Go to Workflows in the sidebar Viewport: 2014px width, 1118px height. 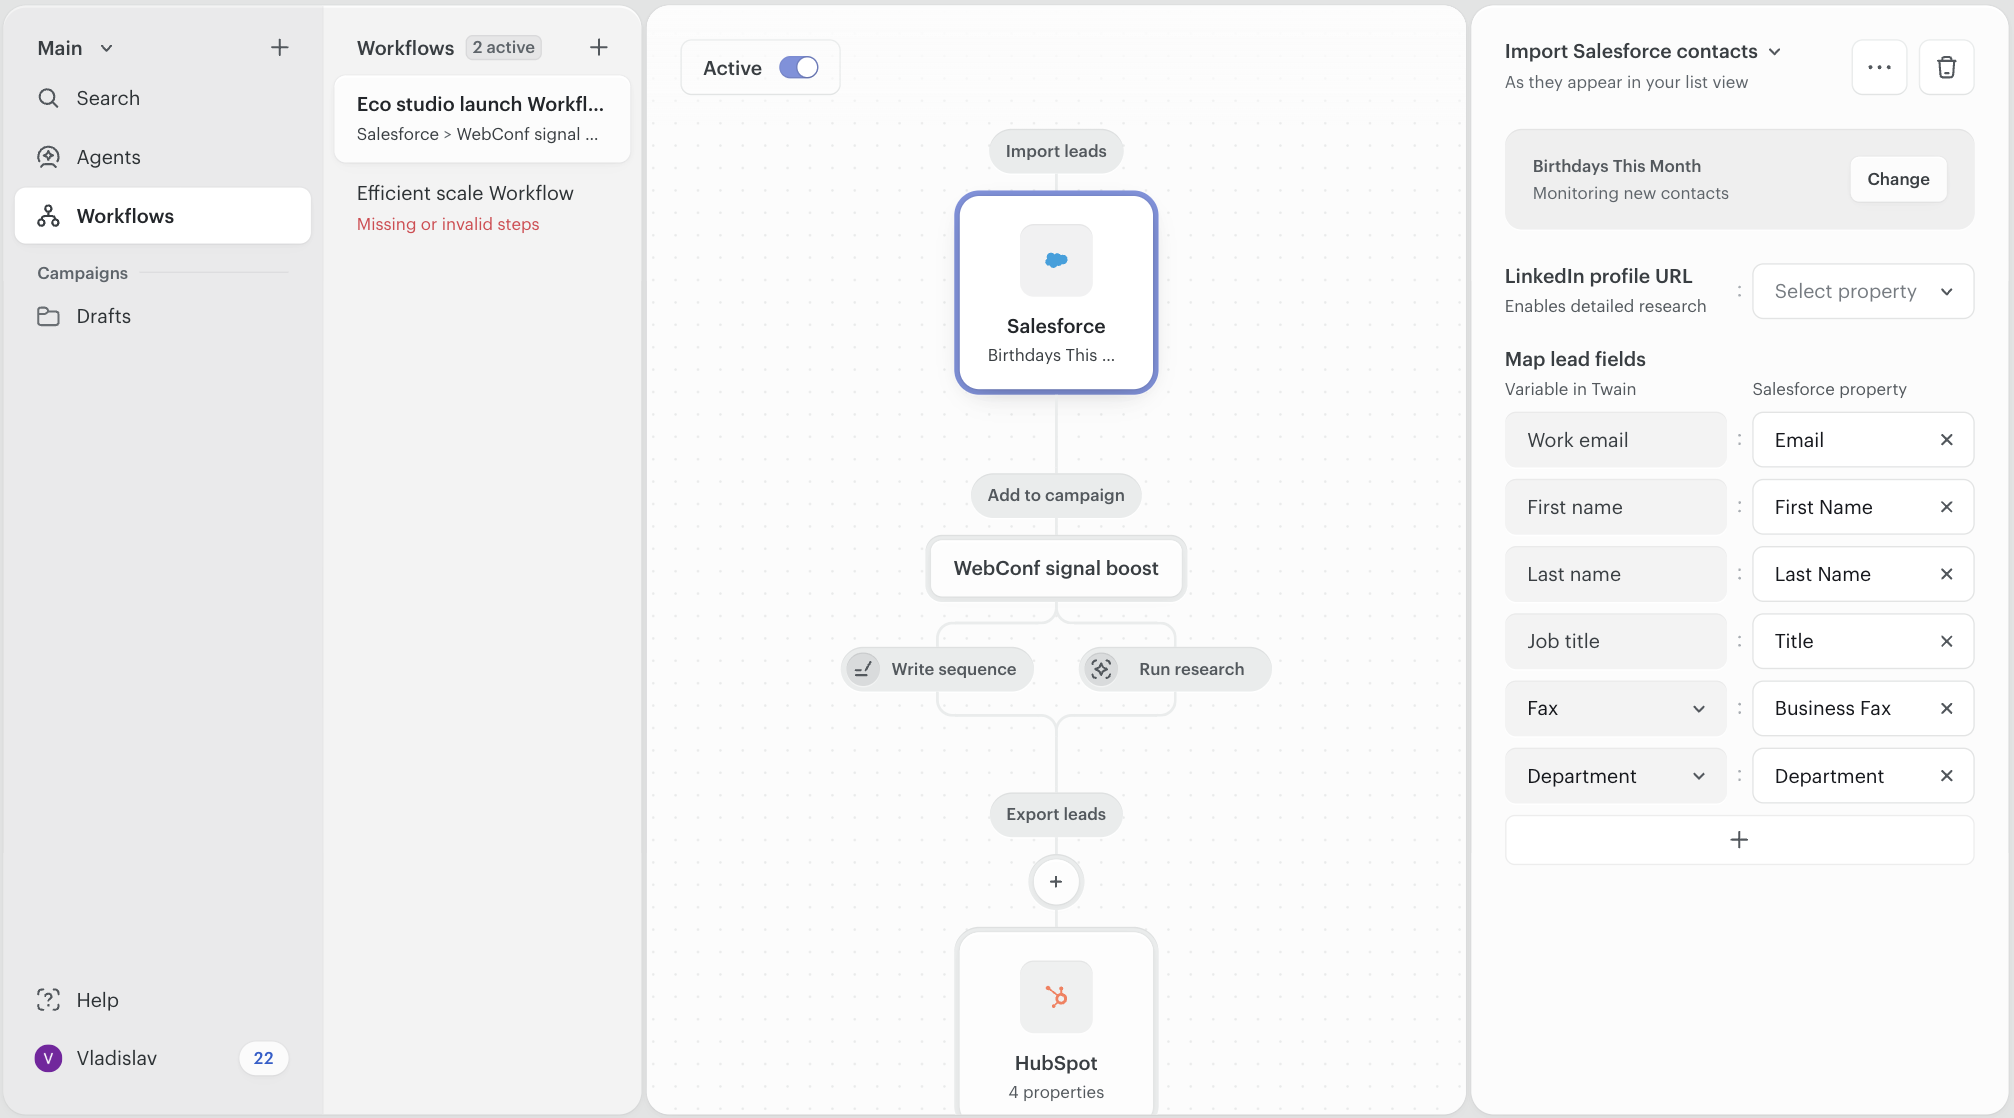coord(162,216)
